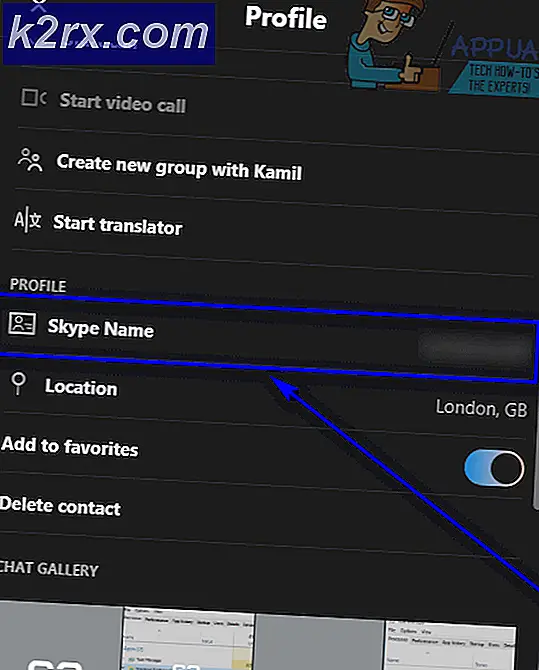Click the blurred Skype name value
The height and width of the screenshot is (670, 539).
coord(474,350)
